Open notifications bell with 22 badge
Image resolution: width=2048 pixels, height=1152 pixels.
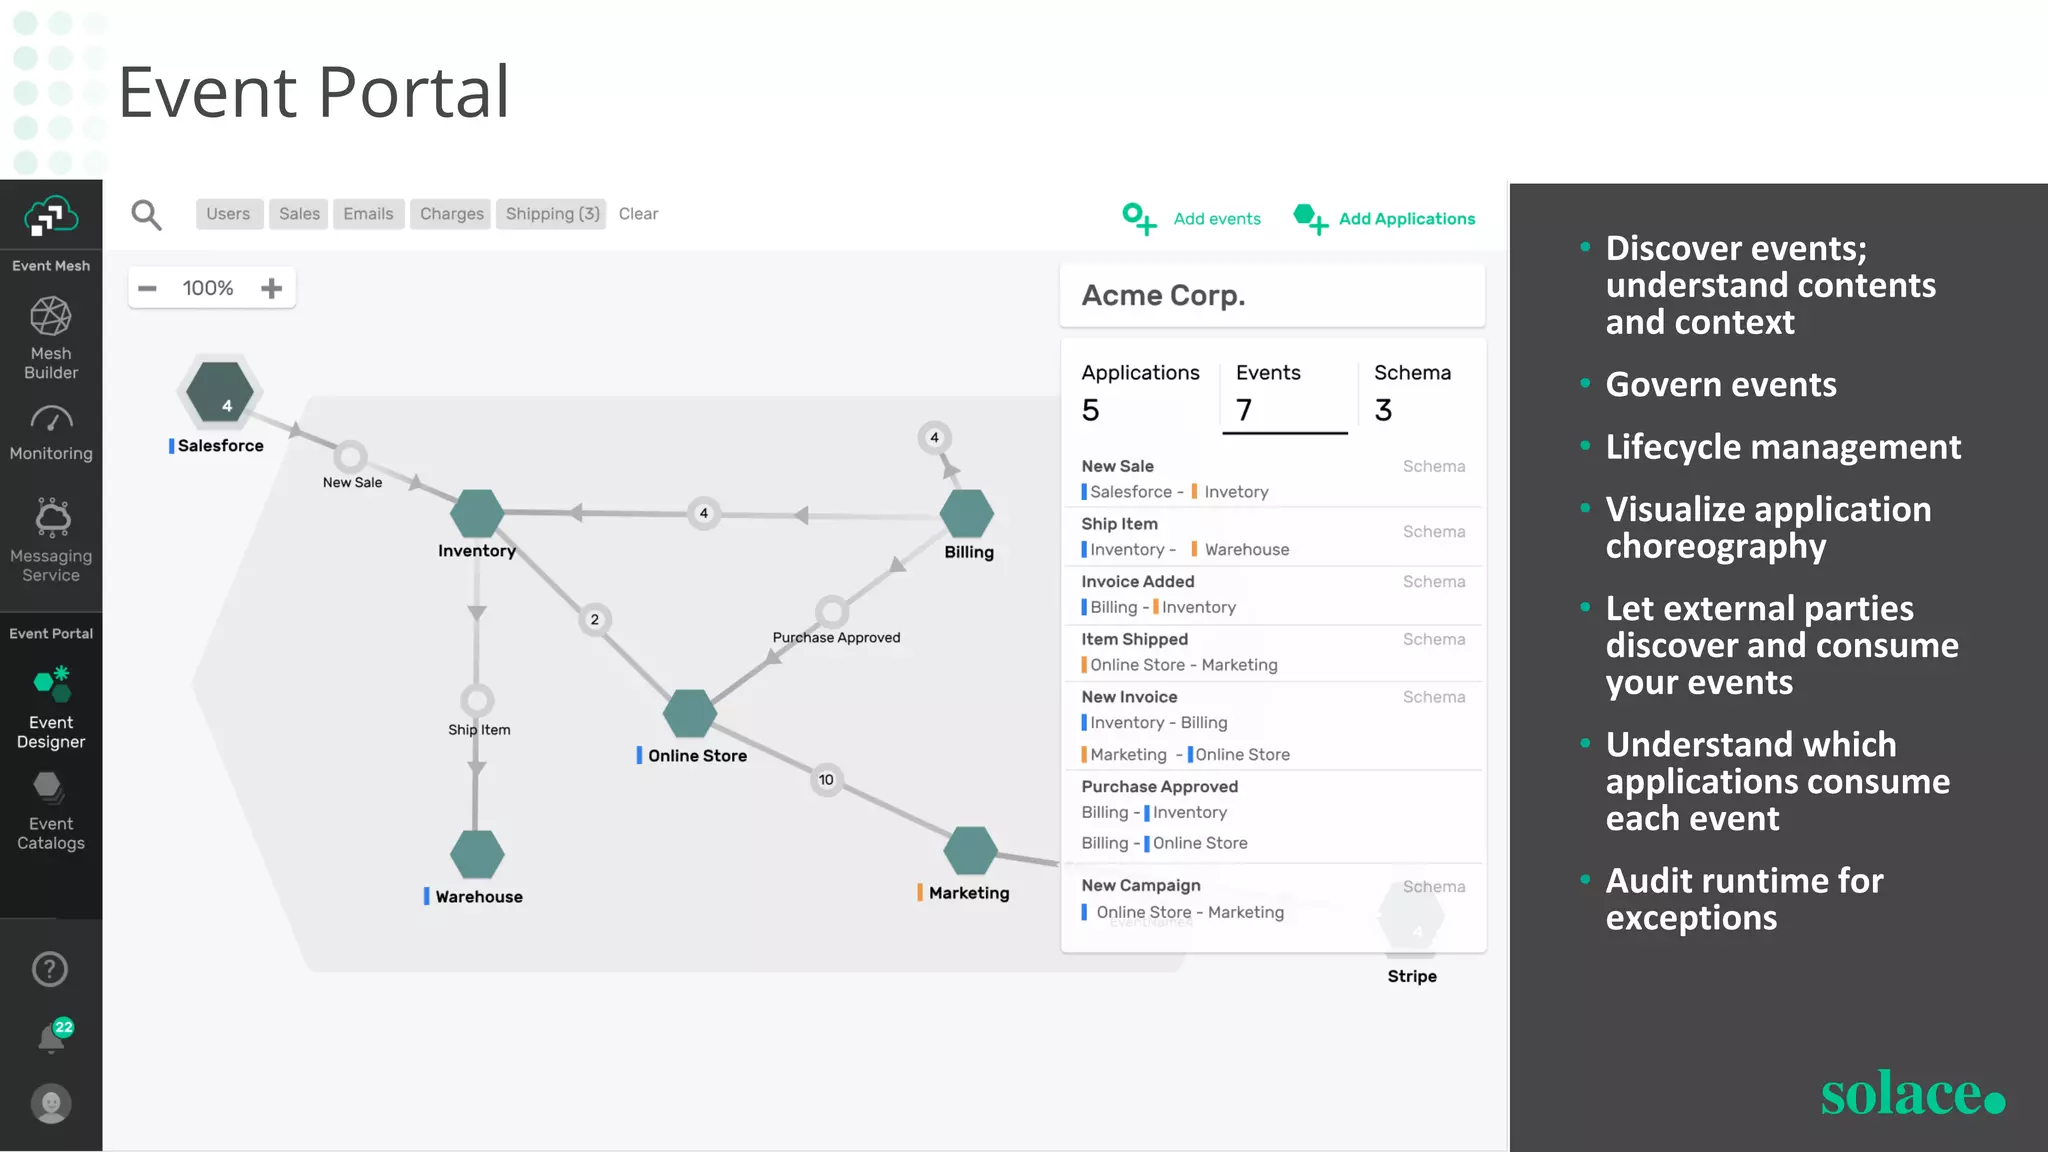coord(53,1036)
